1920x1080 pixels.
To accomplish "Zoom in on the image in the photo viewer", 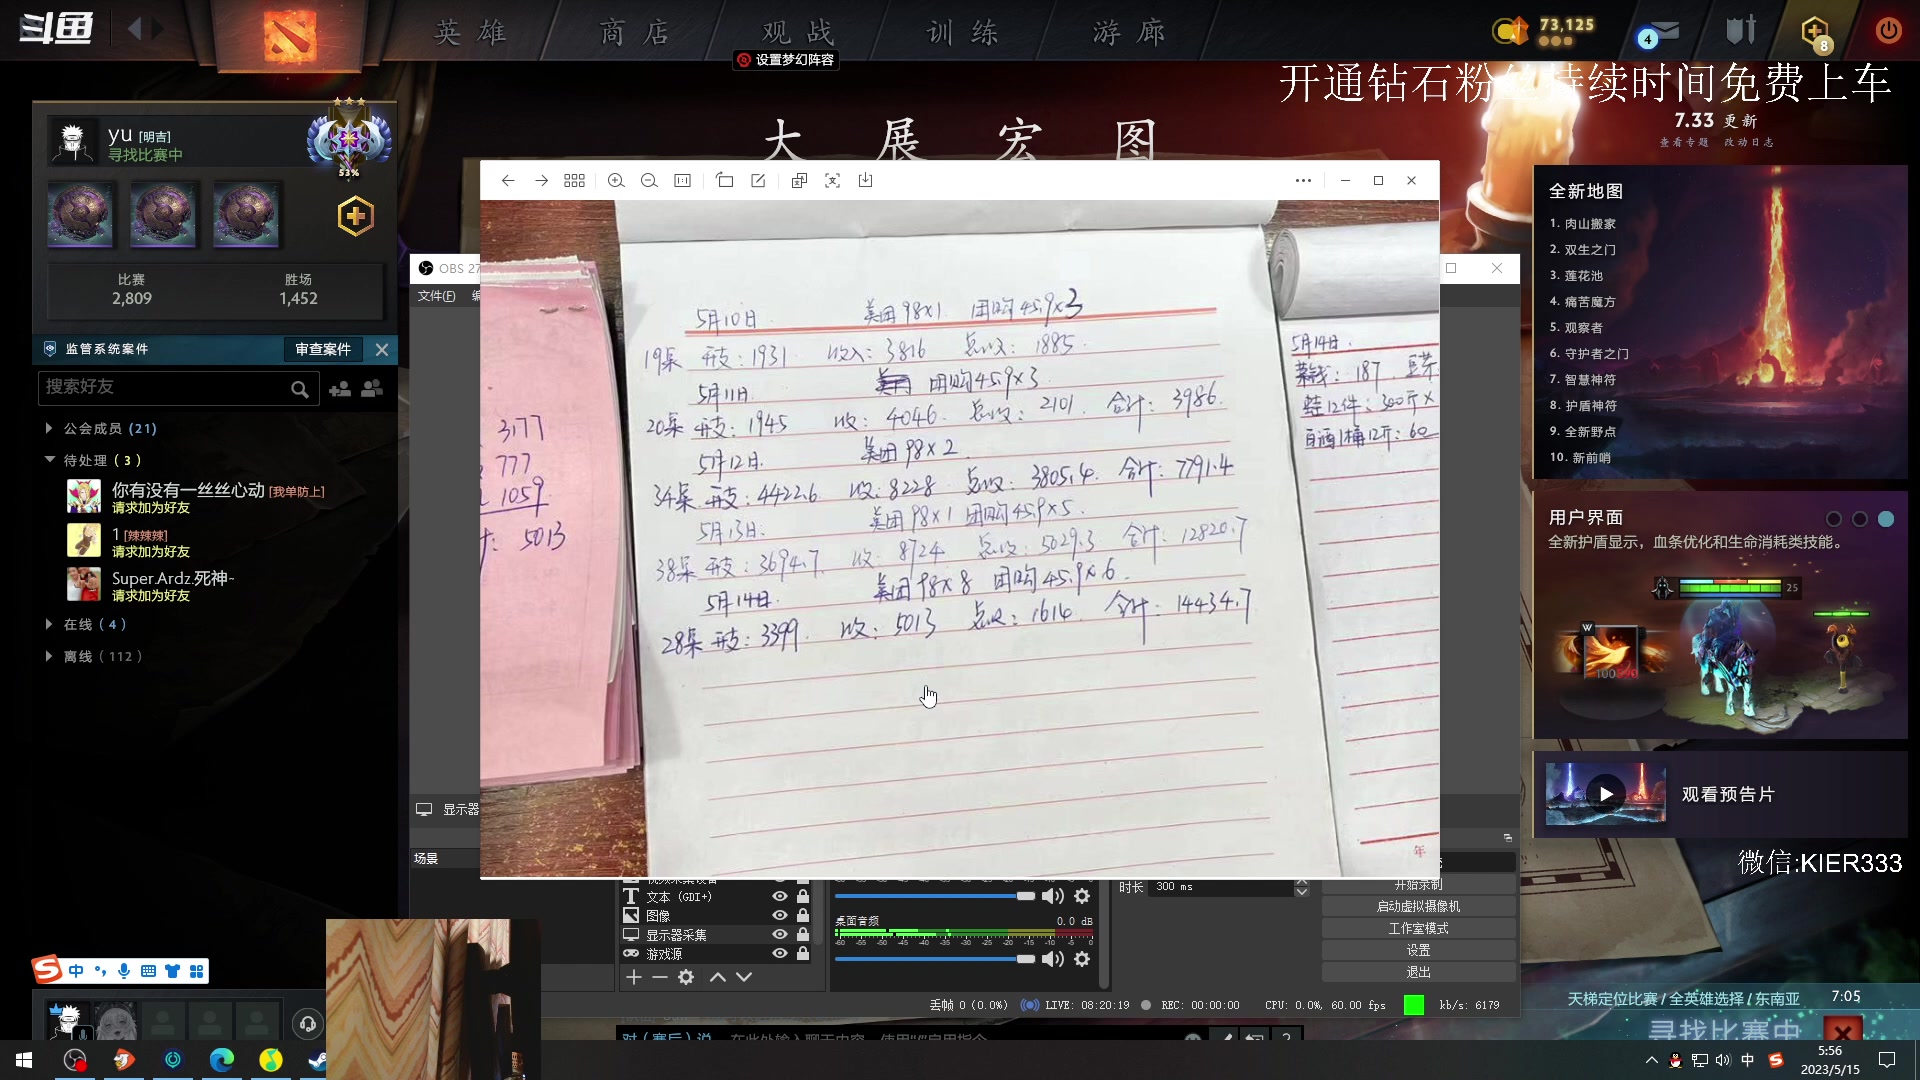I will pos(616,180).
